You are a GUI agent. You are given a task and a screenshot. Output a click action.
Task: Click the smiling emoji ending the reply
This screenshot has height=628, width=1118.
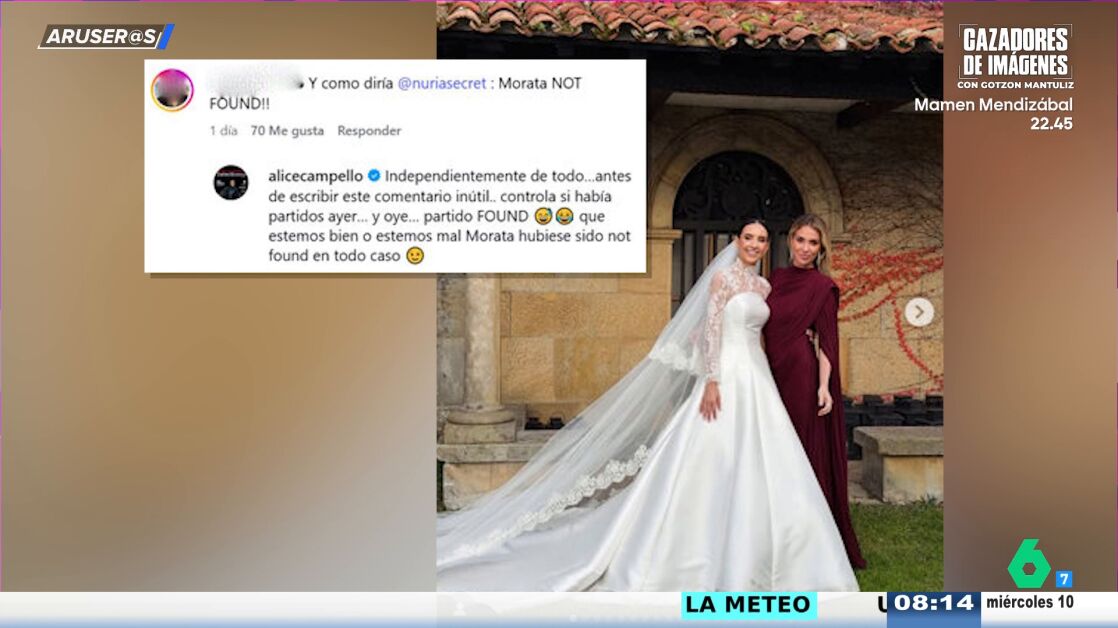415,255
